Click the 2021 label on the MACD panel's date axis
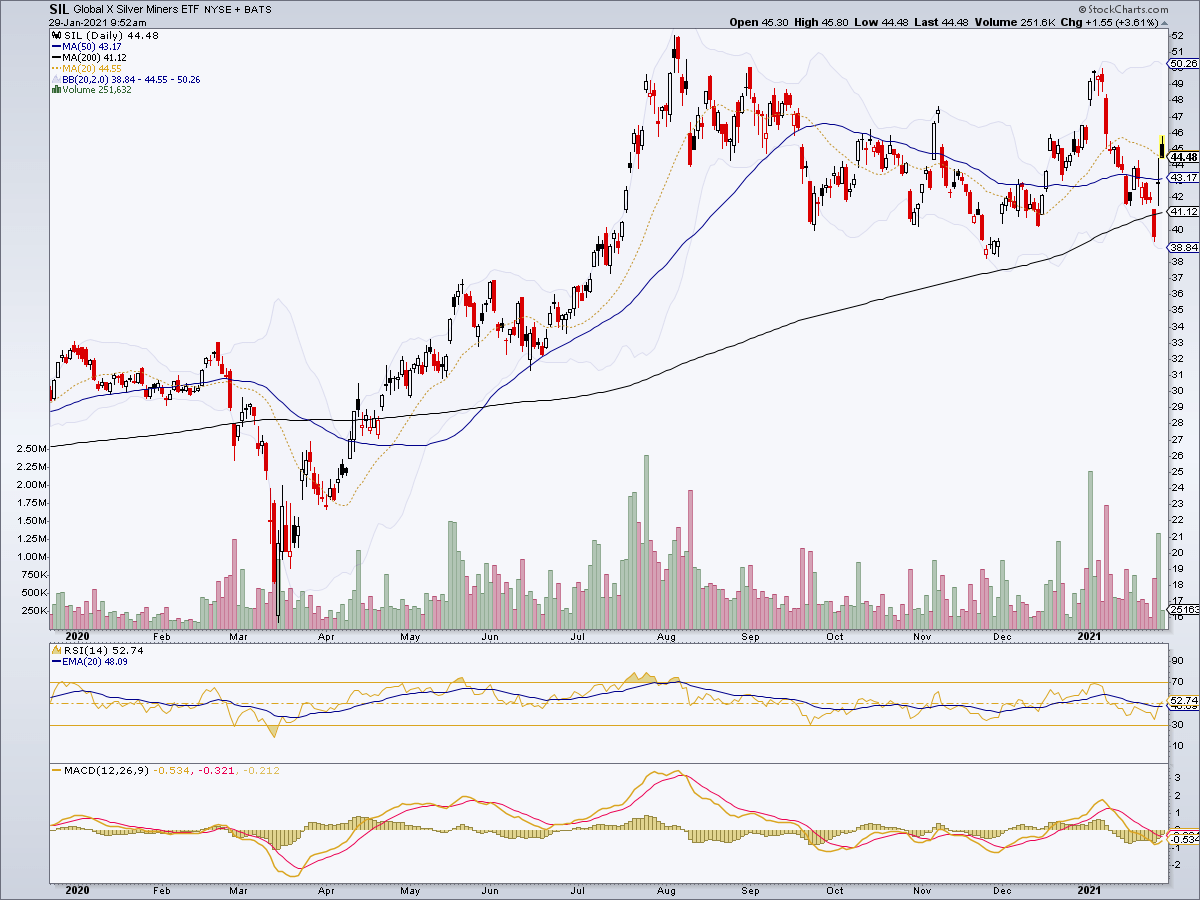 click(x=1087, y=888)
